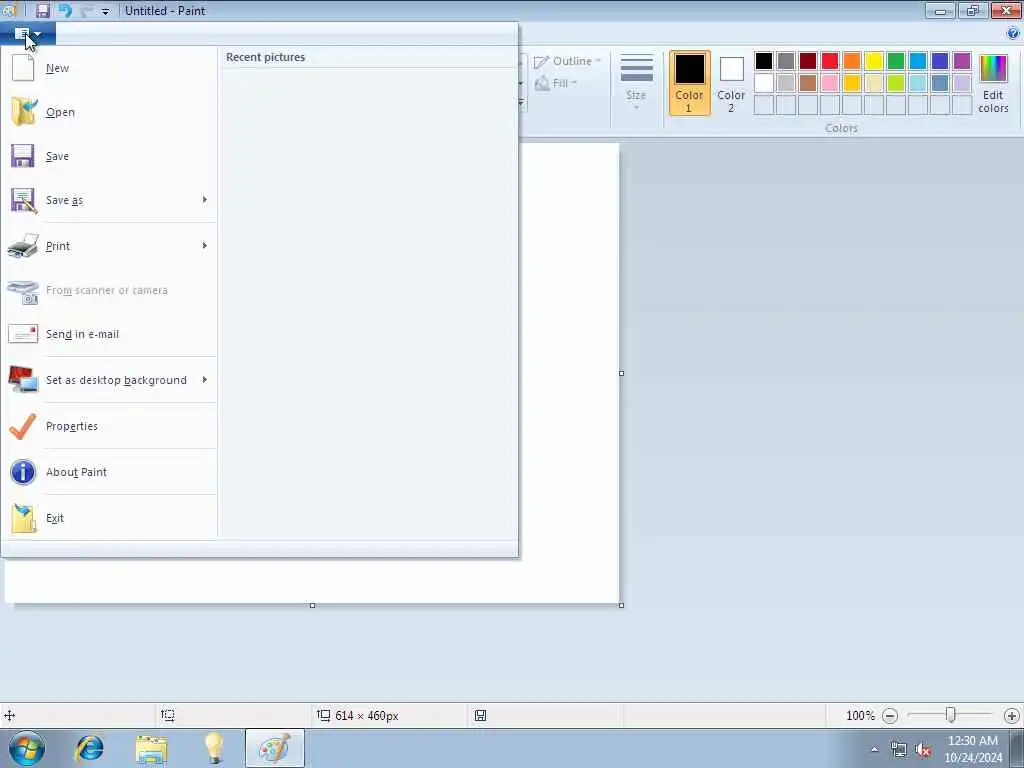The height and width of the screenshot is (768, 1024).
Task: Click the 100% zoom level text
Action: click(860, 716)
